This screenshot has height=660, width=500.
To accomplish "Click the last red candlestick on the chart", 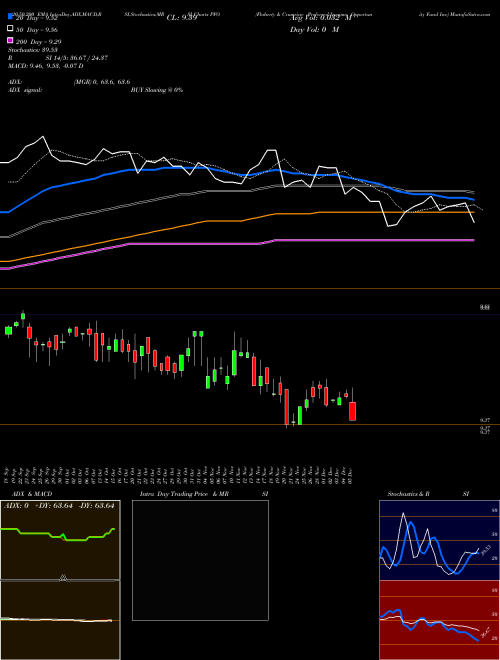I will 352,411.
